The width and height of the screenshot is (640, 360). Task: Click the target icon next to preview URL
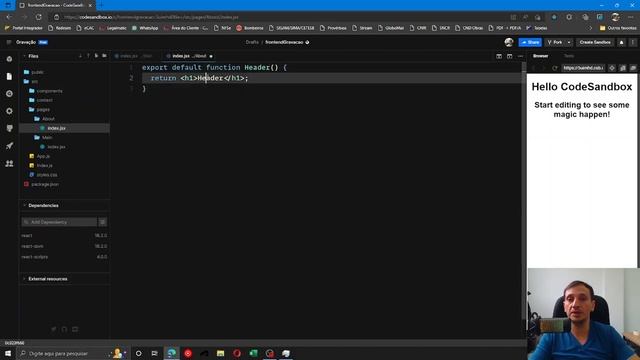(612, 68)
